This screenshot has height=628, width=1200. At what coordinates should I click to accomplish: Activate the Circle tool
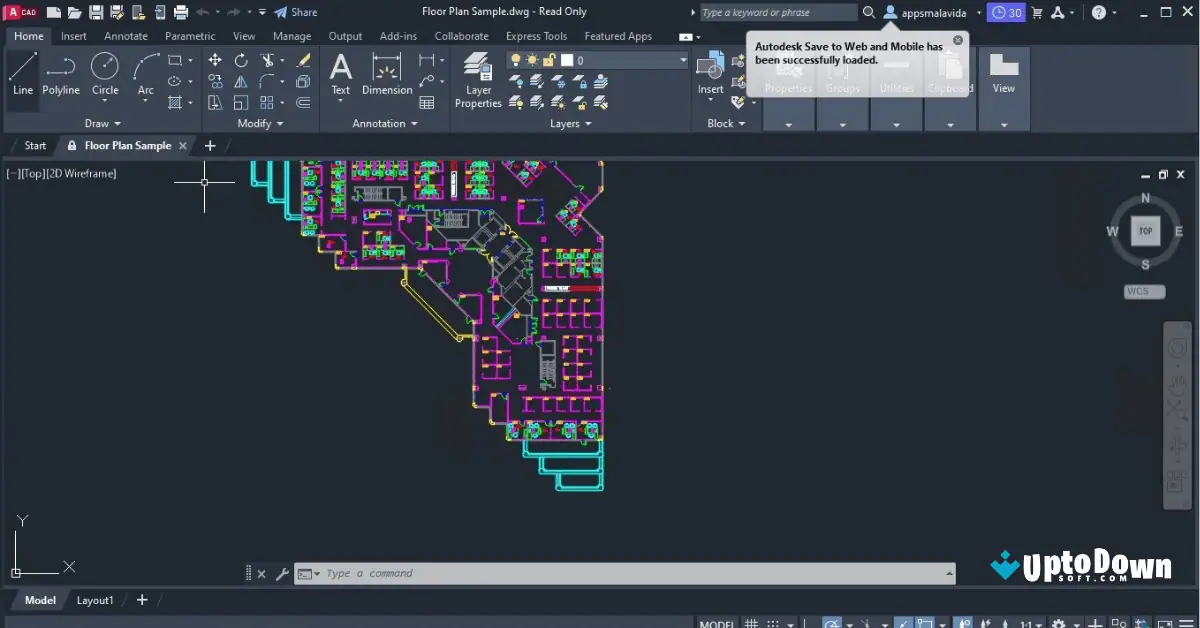click(104, 70)
